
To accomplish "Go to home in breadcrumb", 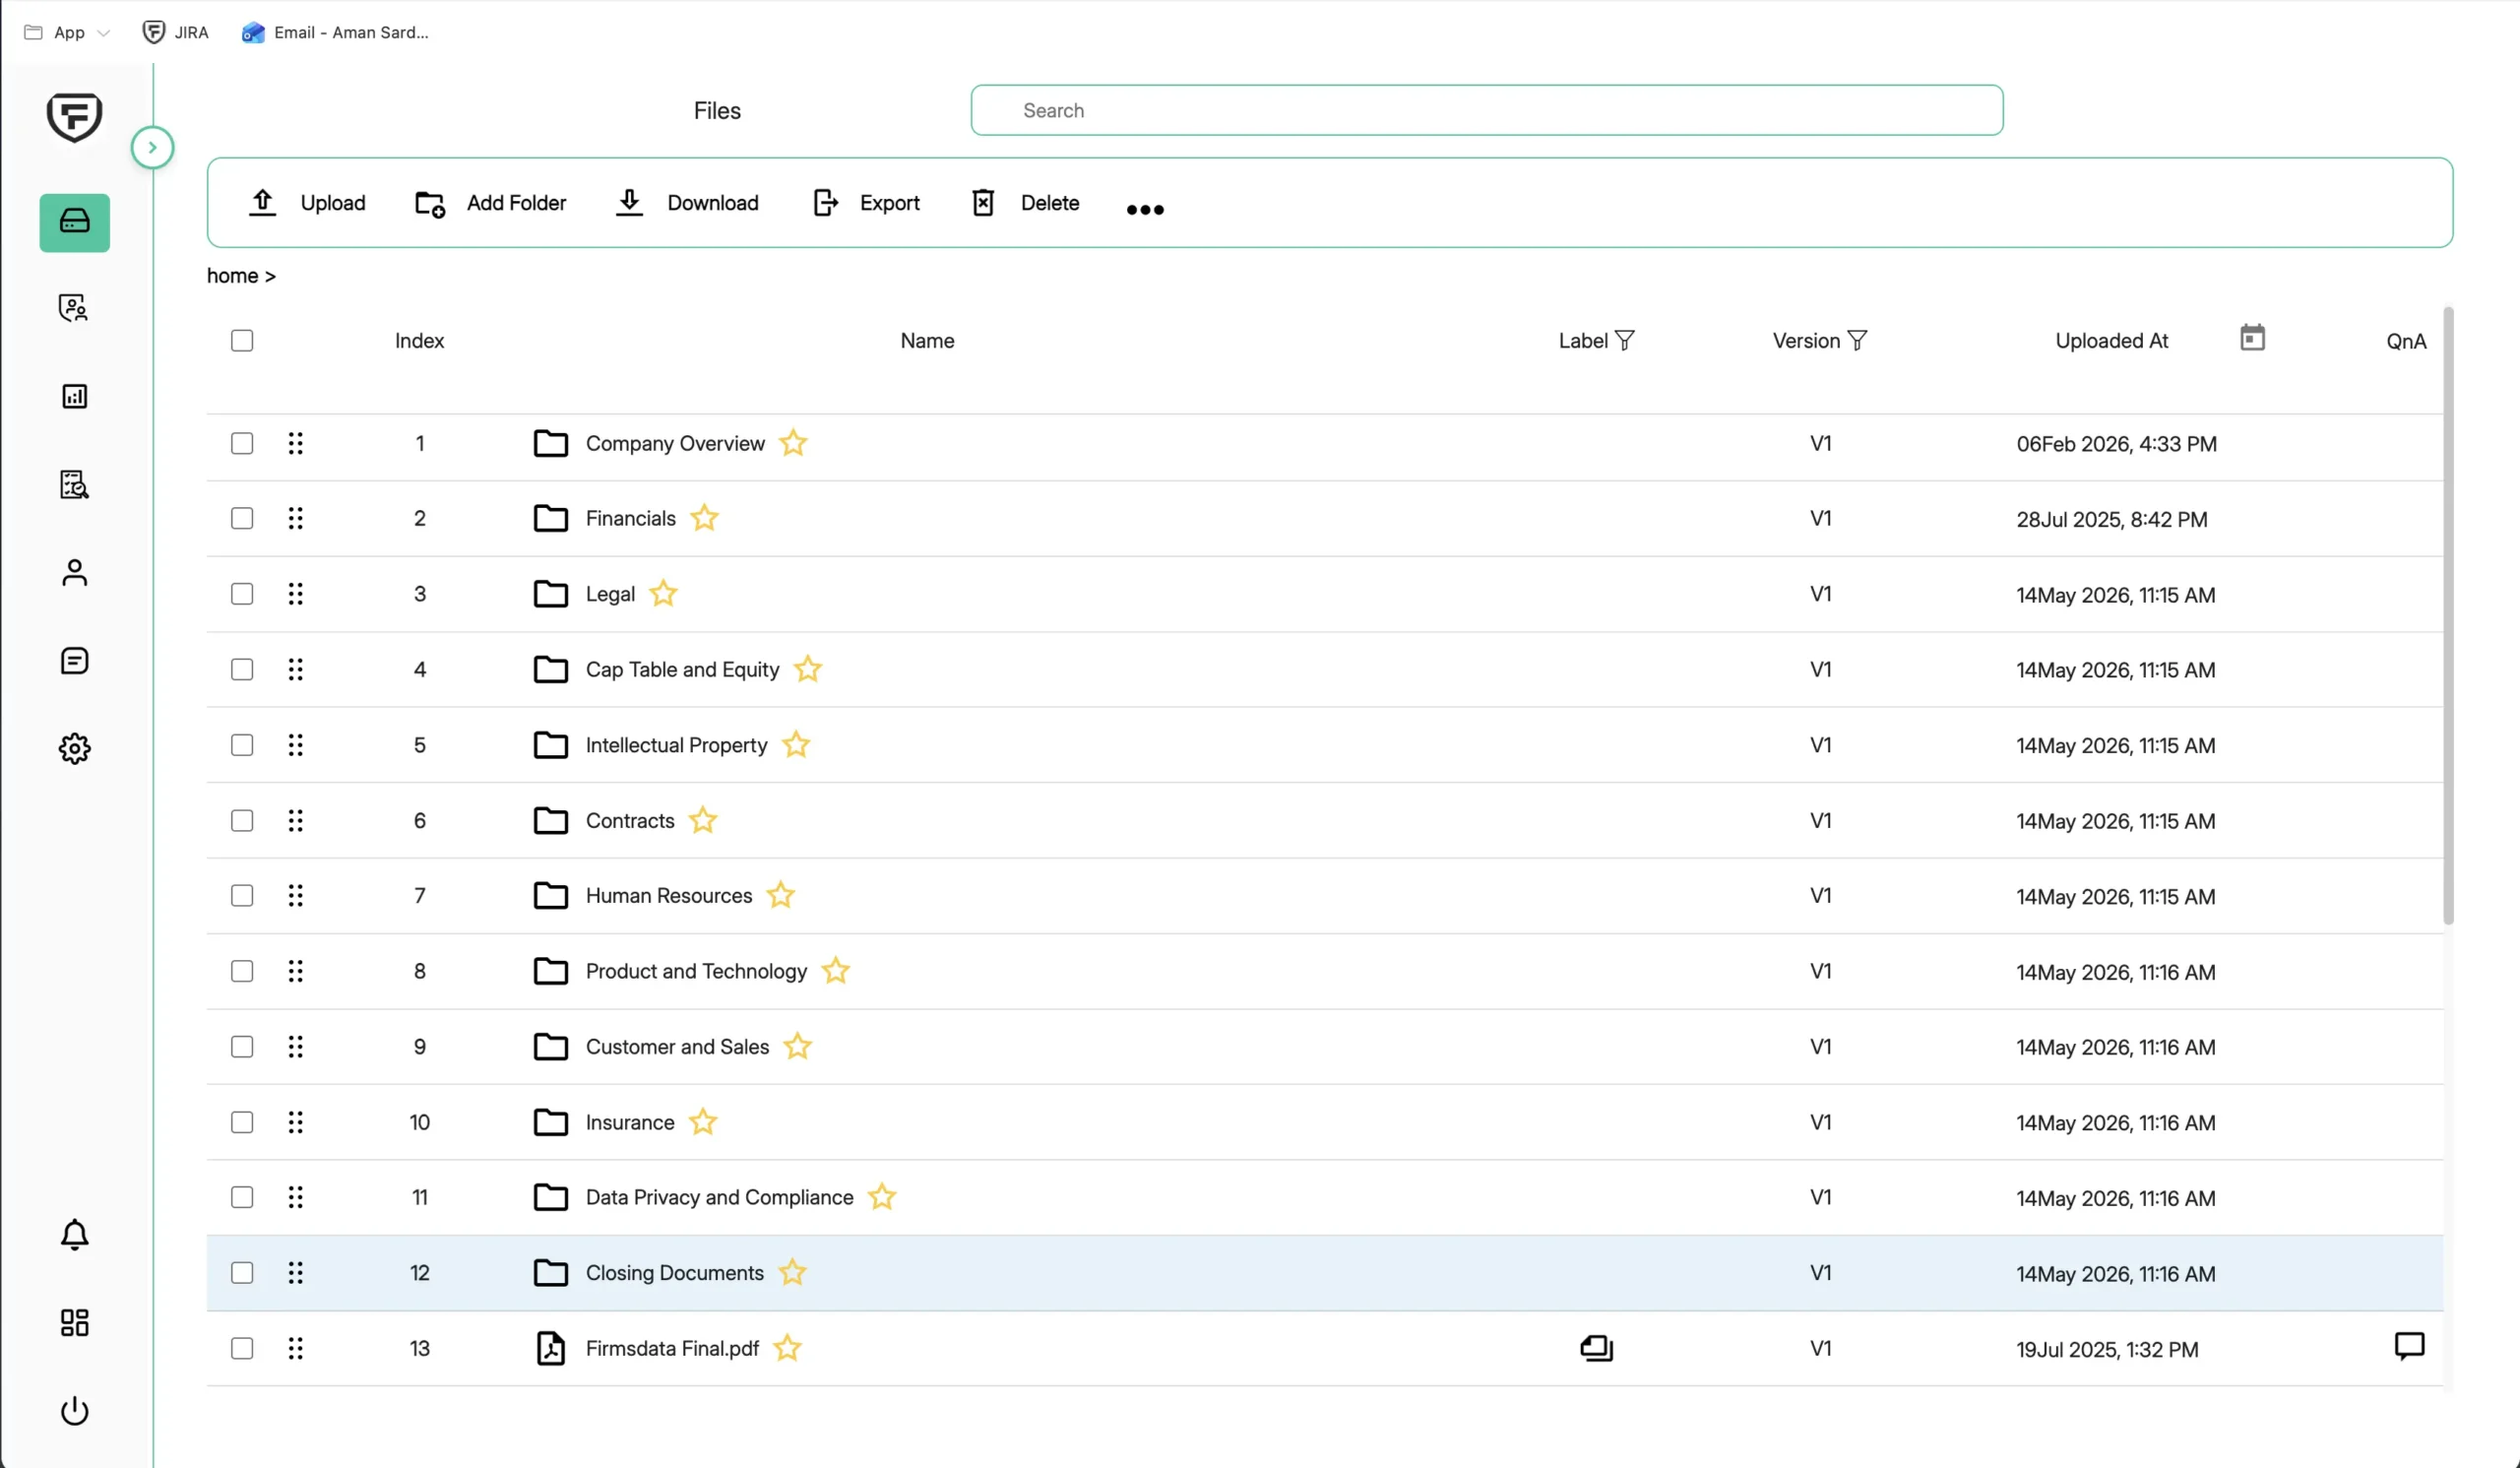I will (x=232, y=276).
